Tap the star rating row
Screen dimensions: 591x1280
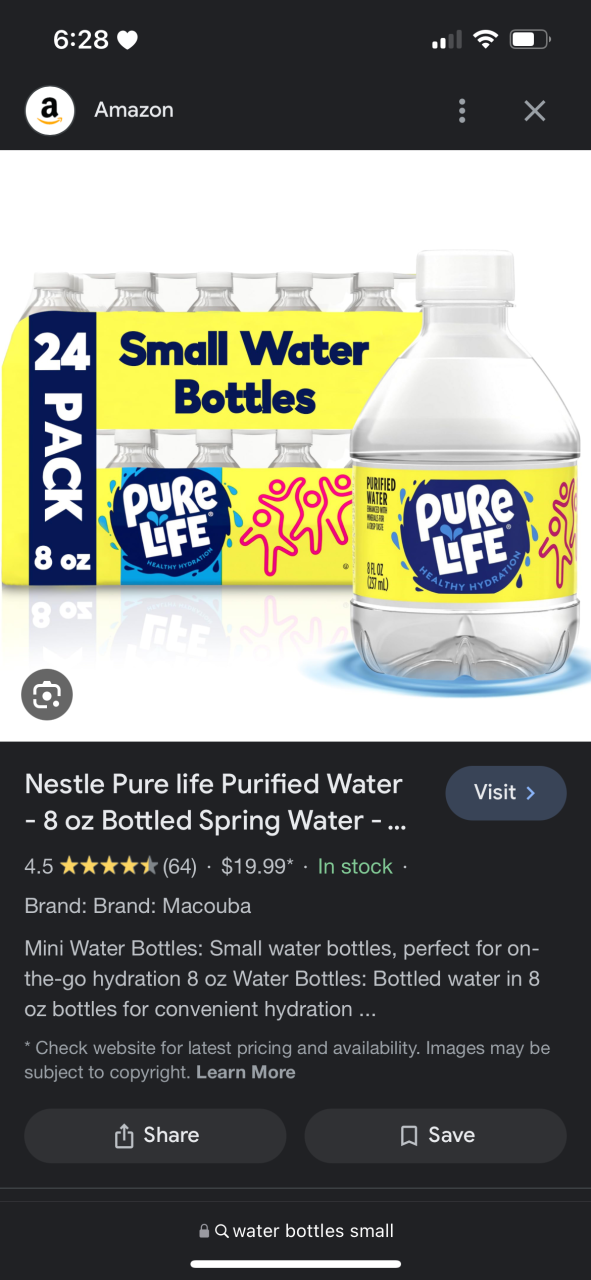point(108,866)
